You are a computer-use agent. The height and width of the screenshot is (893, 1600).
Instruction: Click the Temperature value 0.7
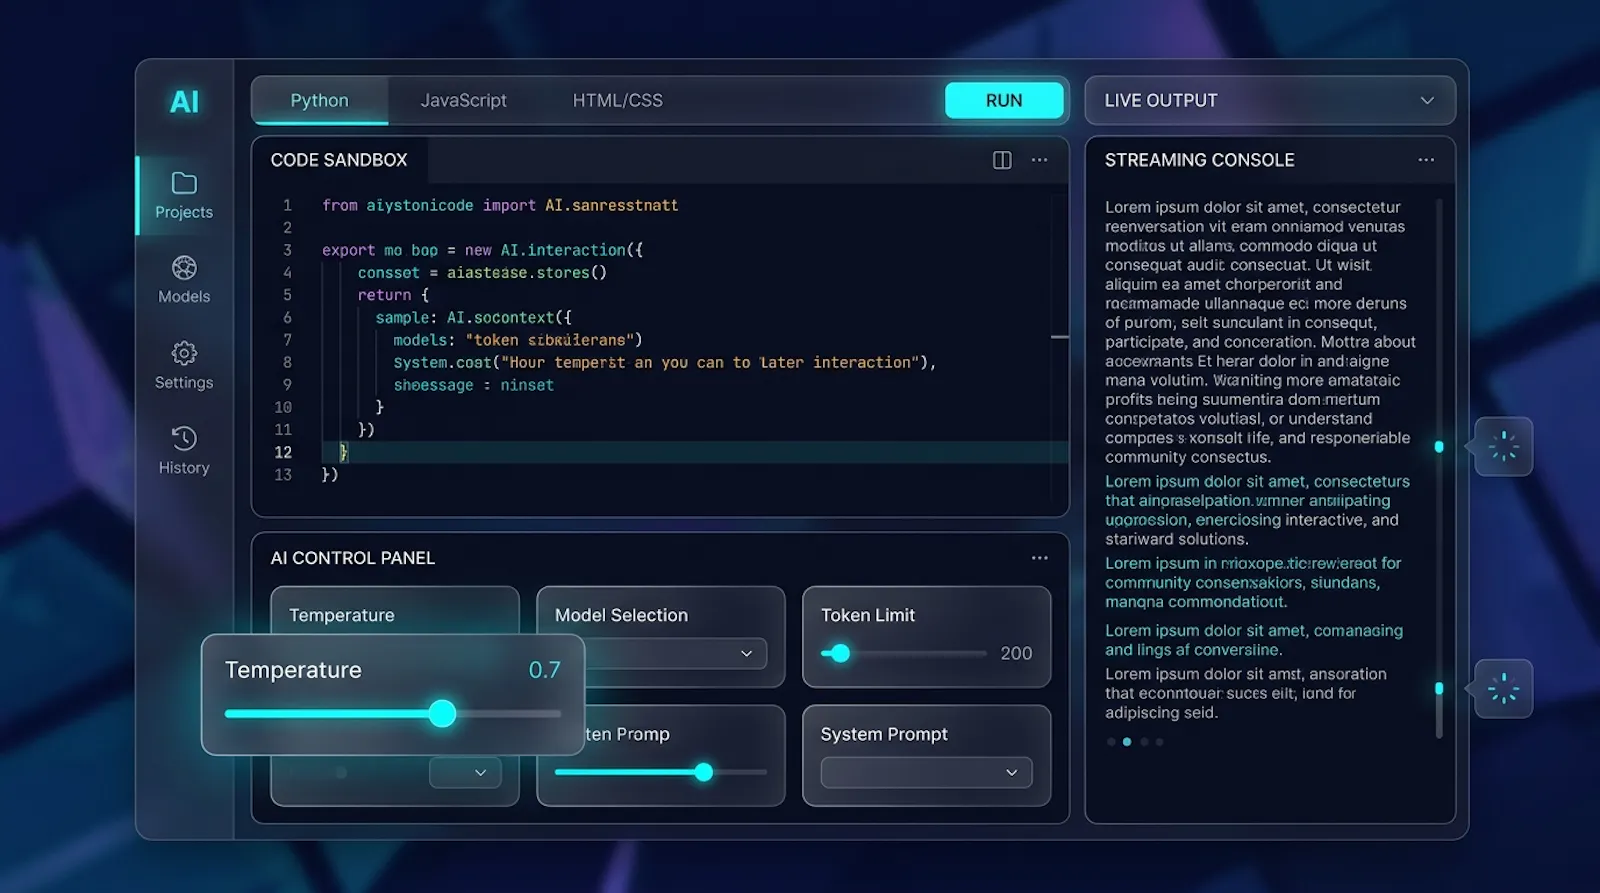[544, 670]
